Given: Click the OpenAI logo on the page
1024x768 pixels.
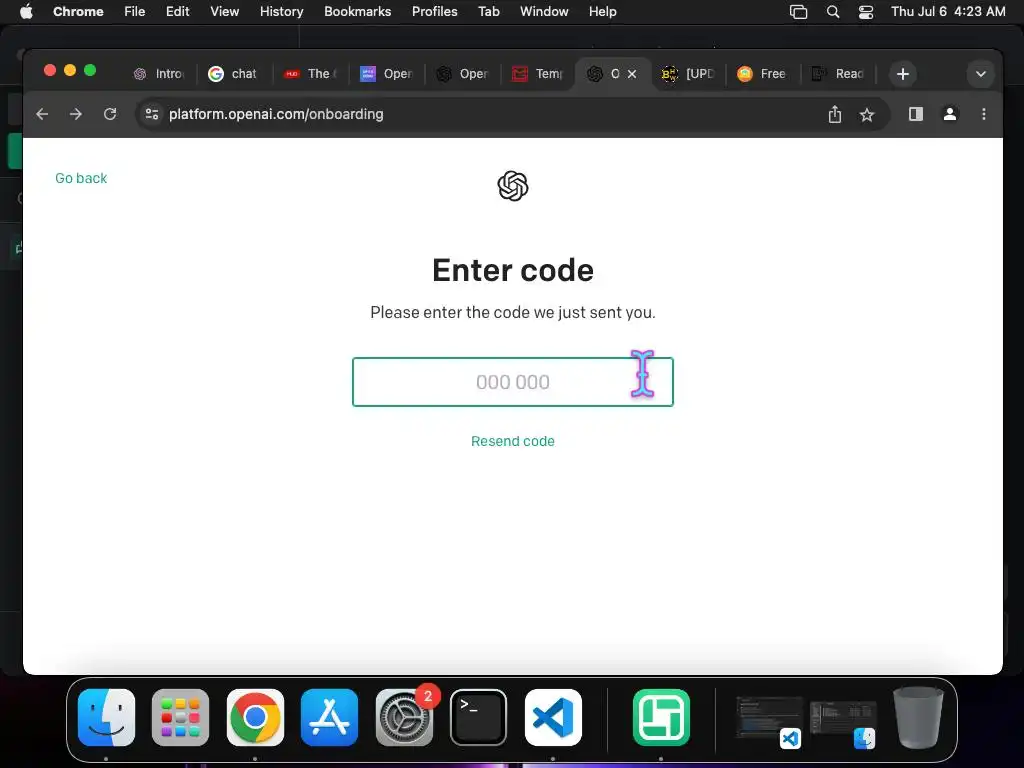Looking at the screenshot, I should [x=513, y=186].
